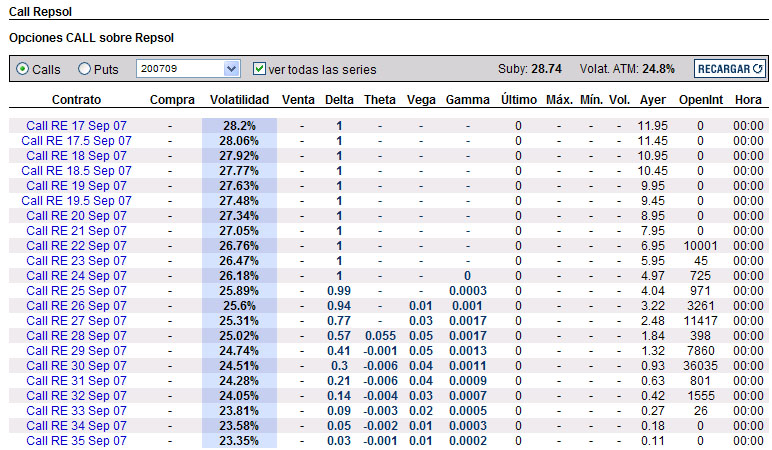772x450 pixels.
Task: Open Call RE 24 Sep 07 contract
Action: pyautogui.click(x=76, y=276)
